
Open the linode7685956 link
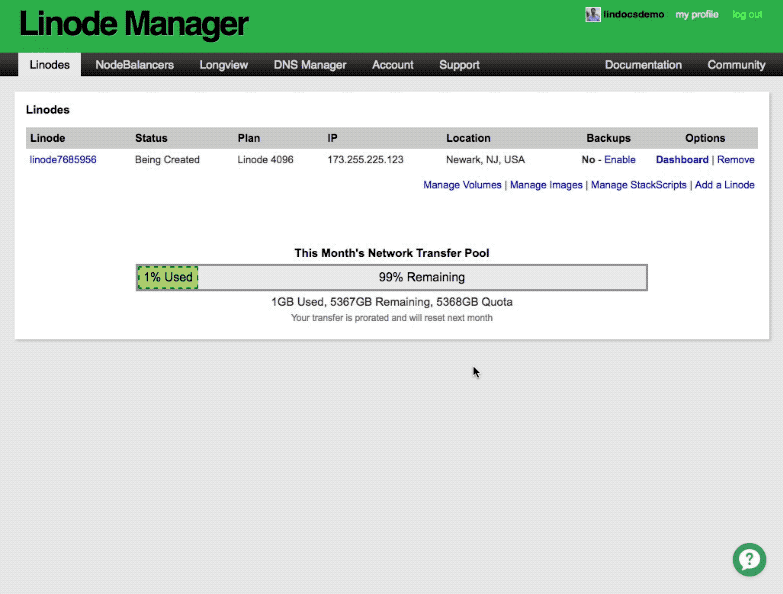(63, 160)
